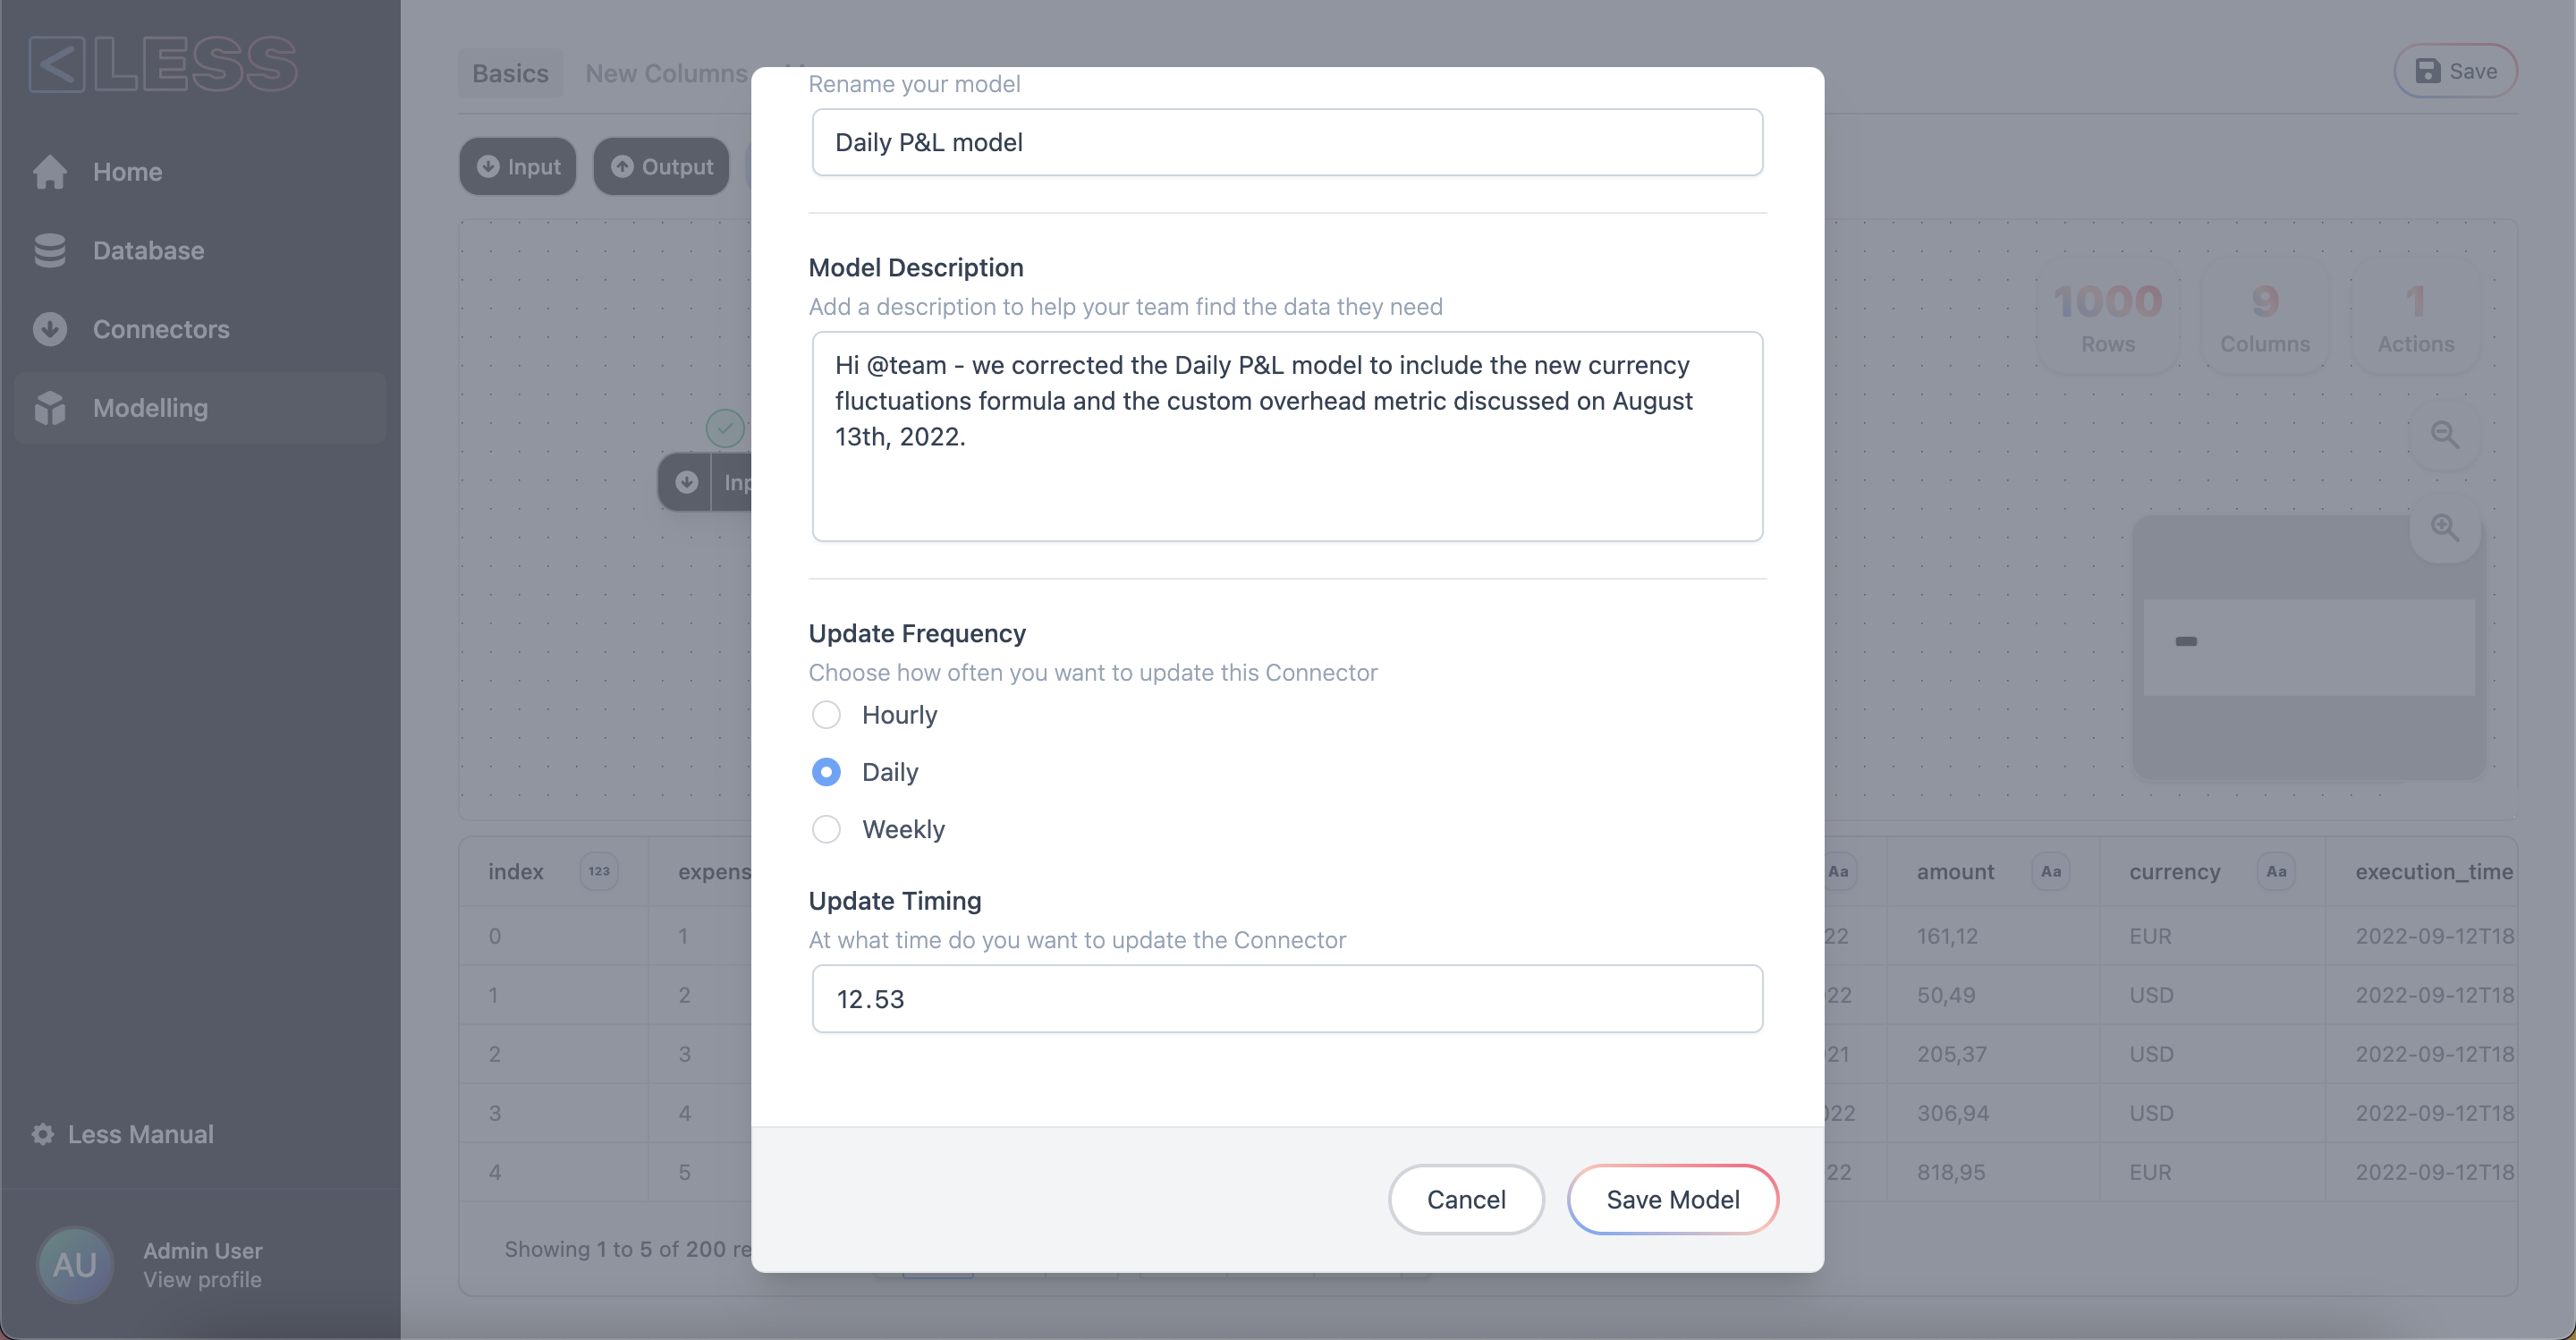Switch to the Basics tab
Screen dimensions: 2576x1340
coord(510,73)
